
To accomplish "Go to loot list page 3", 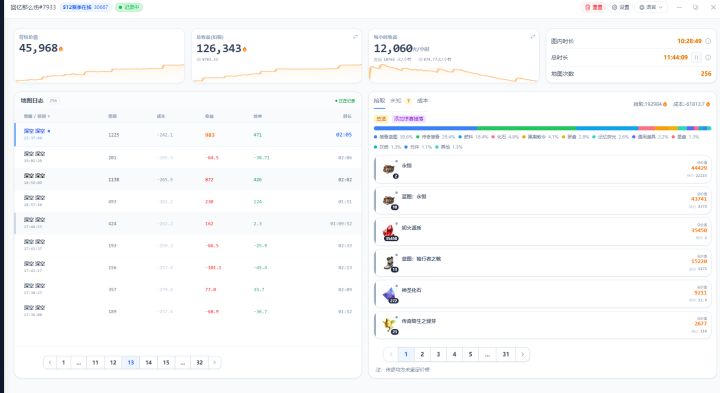I will [438, 354].
